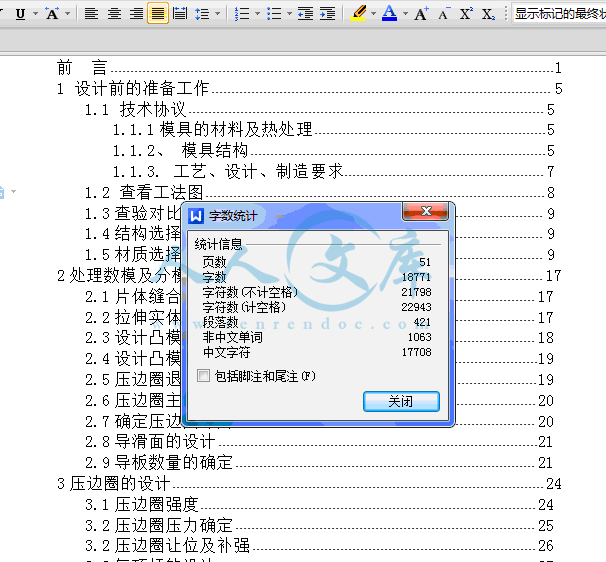The height and width of the screenshot is (562, 606).
Task: Apply subscript formatting
Action: (489, 14)
